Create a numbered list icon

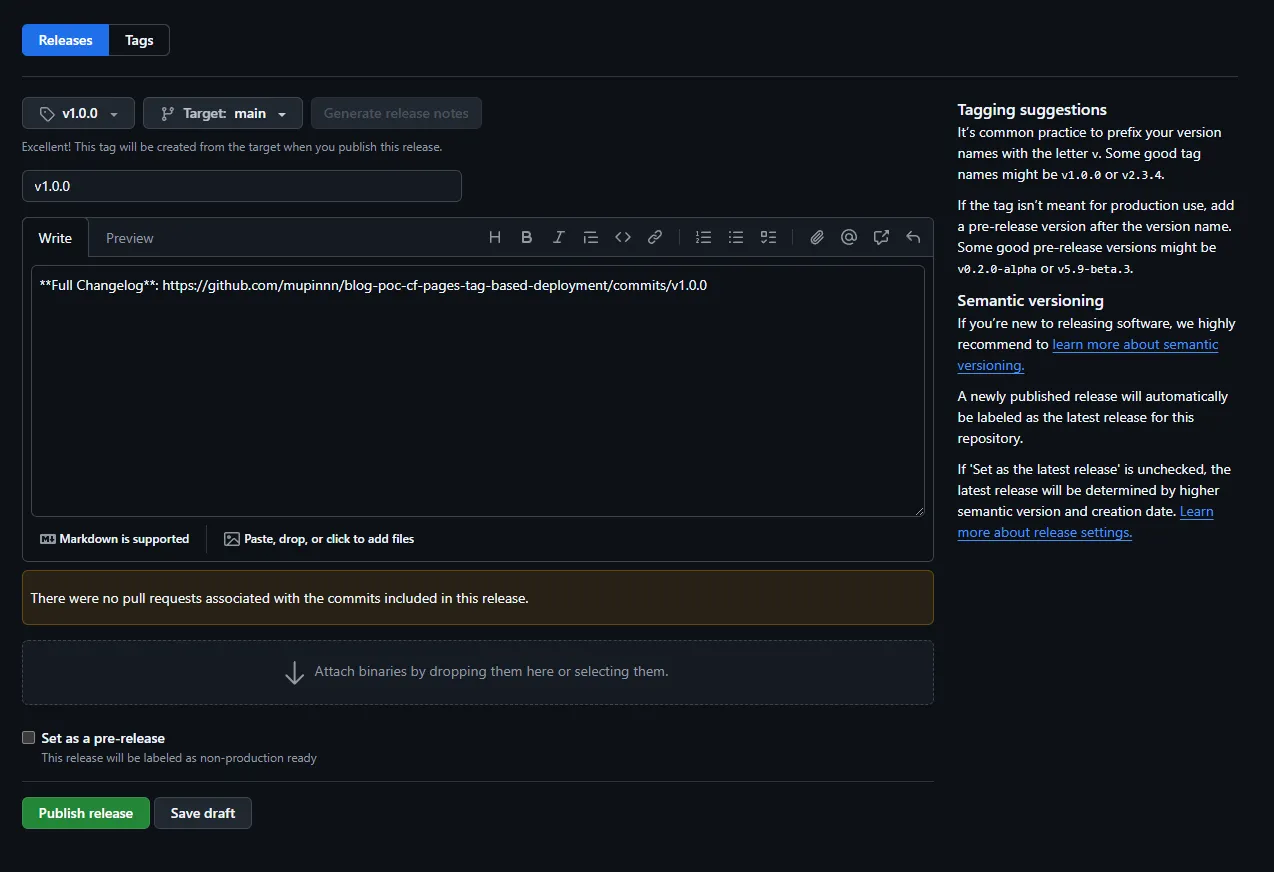click(x=703, y=237)
